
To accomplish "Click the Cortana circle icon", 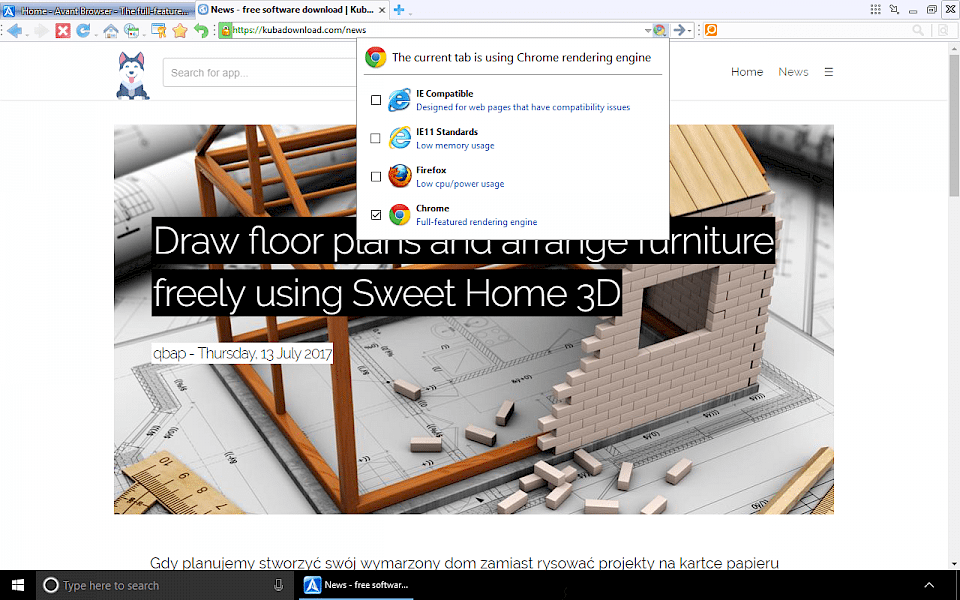I will click(51, 585).
